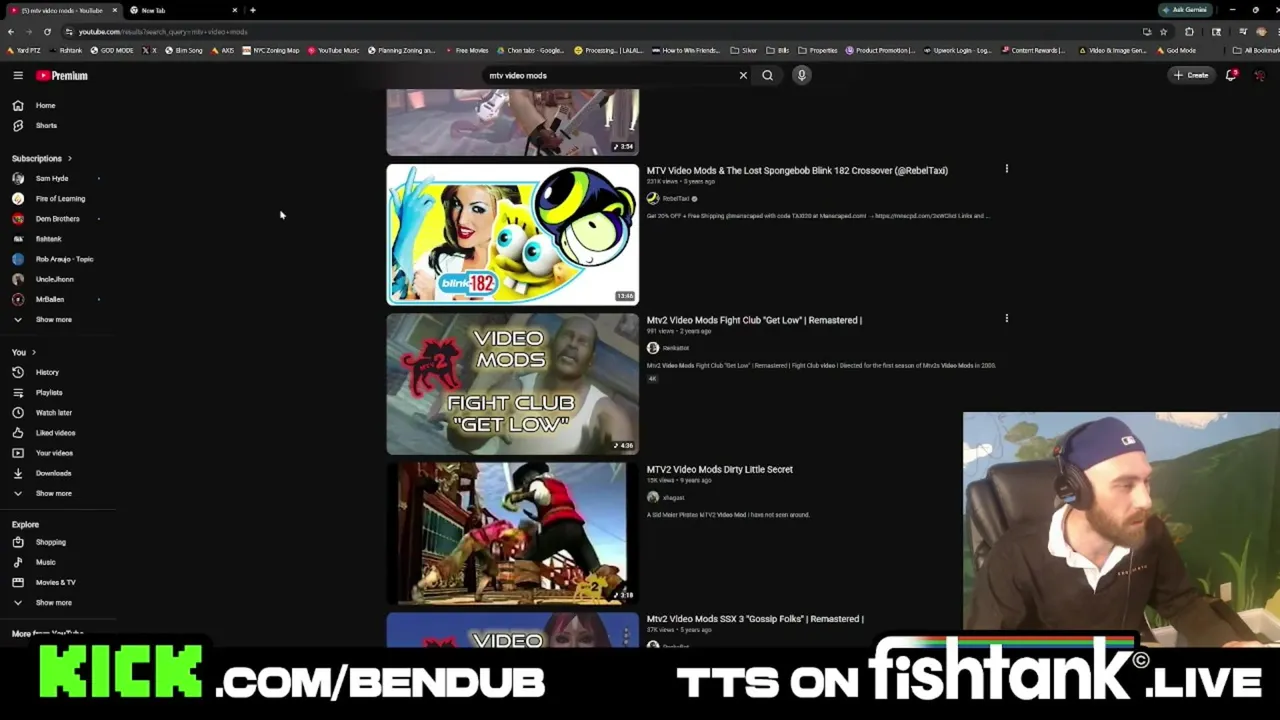This screenshot has height=720, width=1280.
Task: Open more options for Blink 182 Crossover video
Action: click(1006, 169)
